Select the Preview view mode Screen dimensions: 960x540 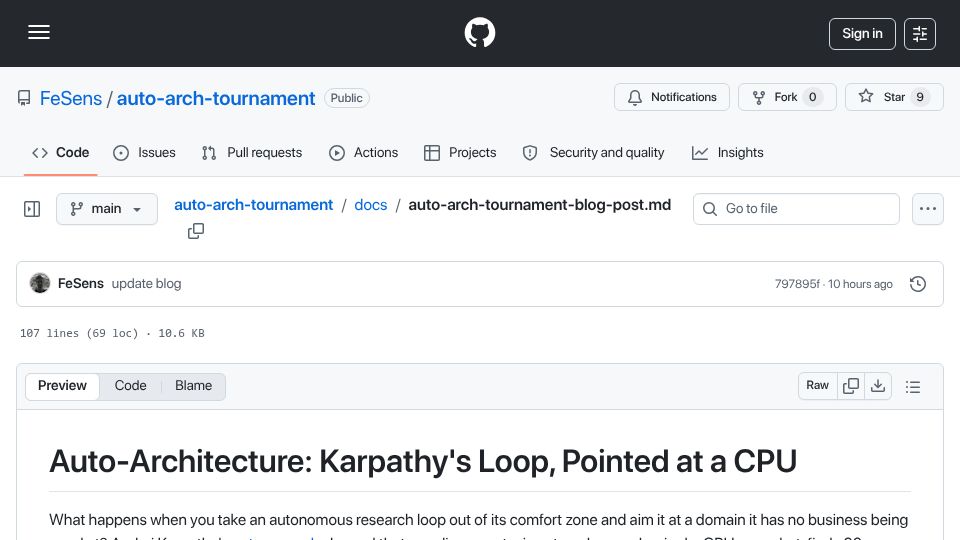point(62,386)
